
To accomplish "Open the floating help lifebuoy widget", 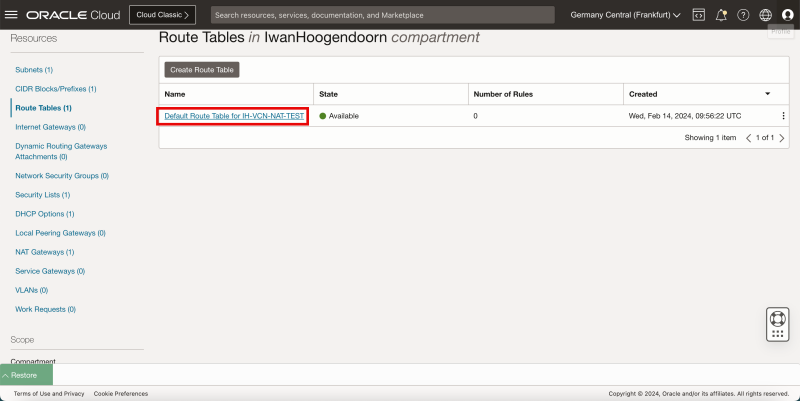I will 778,324.
